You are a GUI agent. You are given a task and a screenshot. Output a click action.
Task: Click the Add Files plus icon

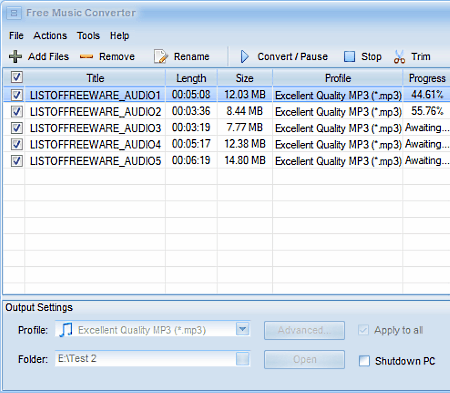[15, 57]
